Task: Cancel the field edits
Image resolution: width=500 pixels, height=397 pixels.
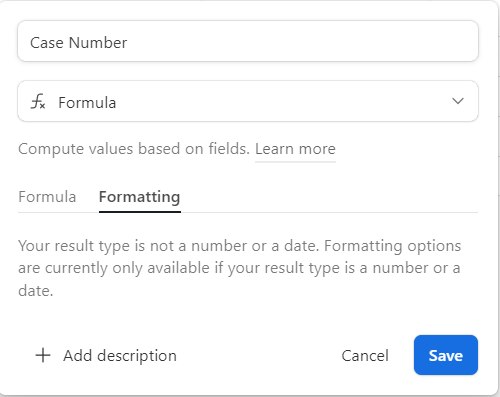Action: click(x=365, y=356)
